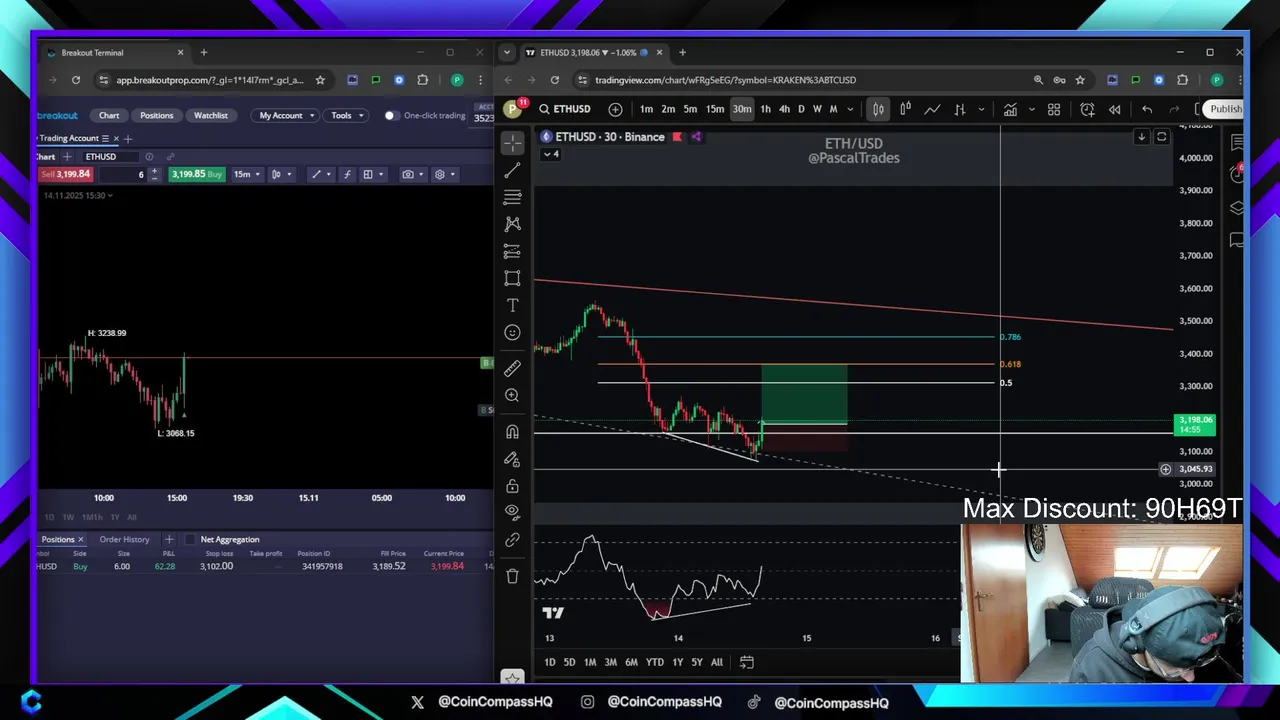Click the red Sell 3,199.84 button
The image size is (1280, 720).
(x=65, y=174)
